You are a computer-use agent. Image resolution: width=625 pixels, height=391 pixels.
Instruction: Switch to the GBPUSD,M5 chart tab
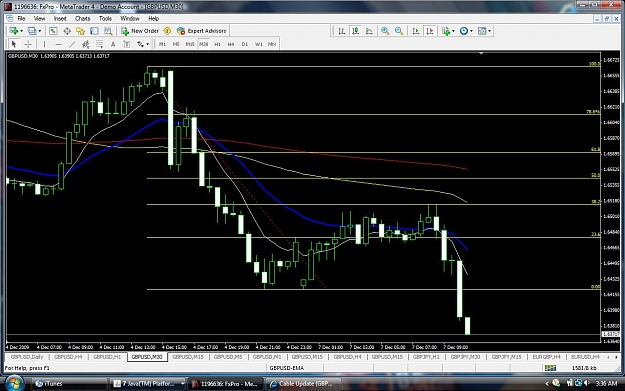(228, 357)
